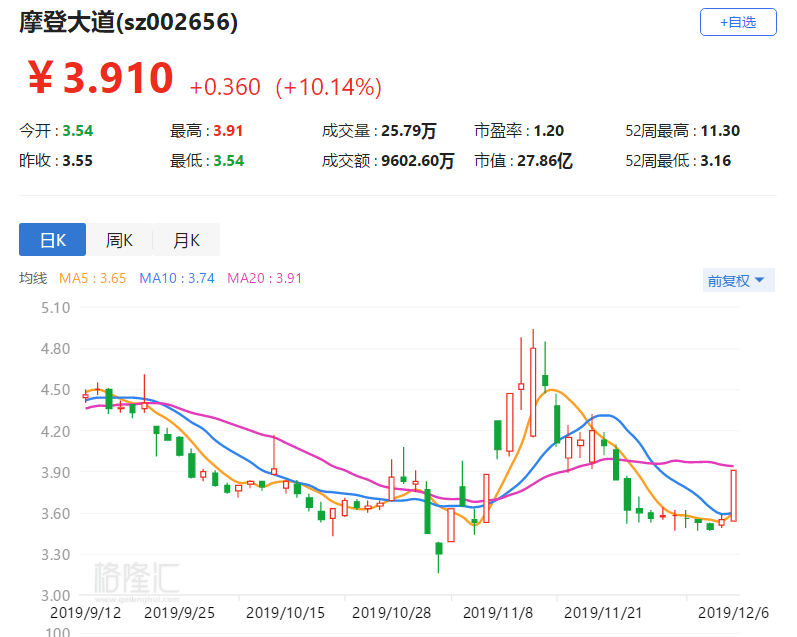
Task: Open the 前复权 adjustment dropdown
Action: 738,280
